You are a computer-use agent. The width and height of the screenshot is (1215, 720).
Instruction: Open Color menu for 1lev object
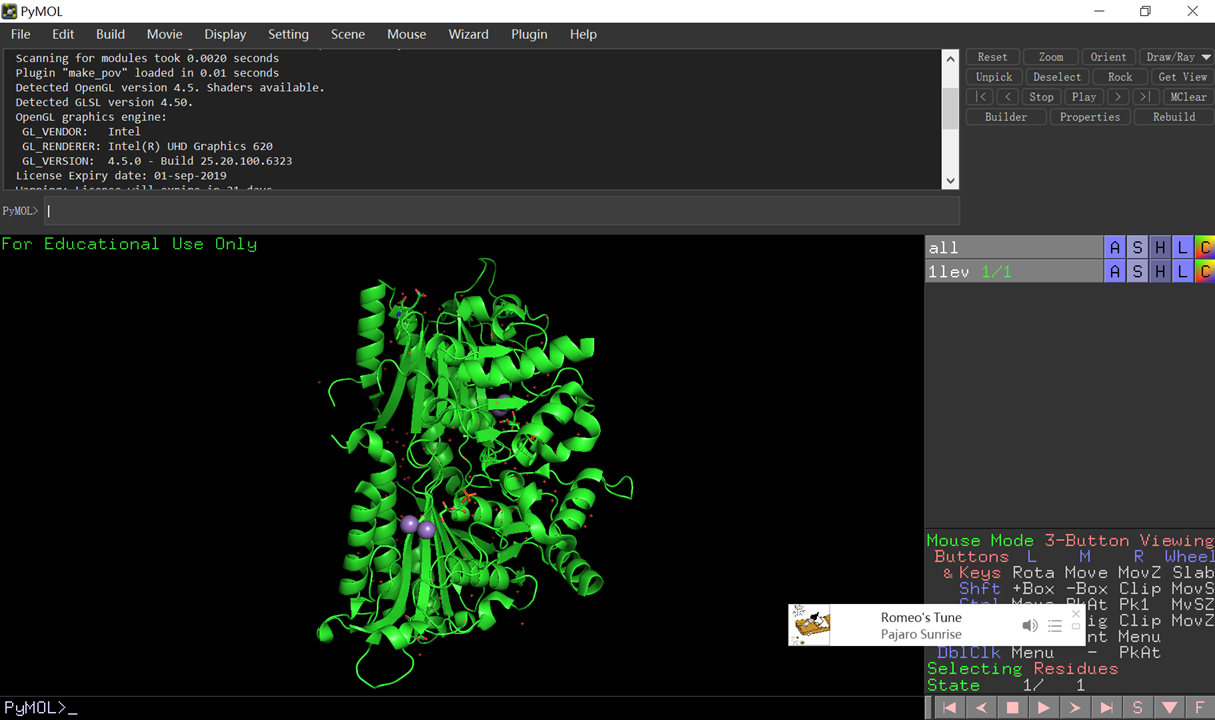click(1205, 271)
